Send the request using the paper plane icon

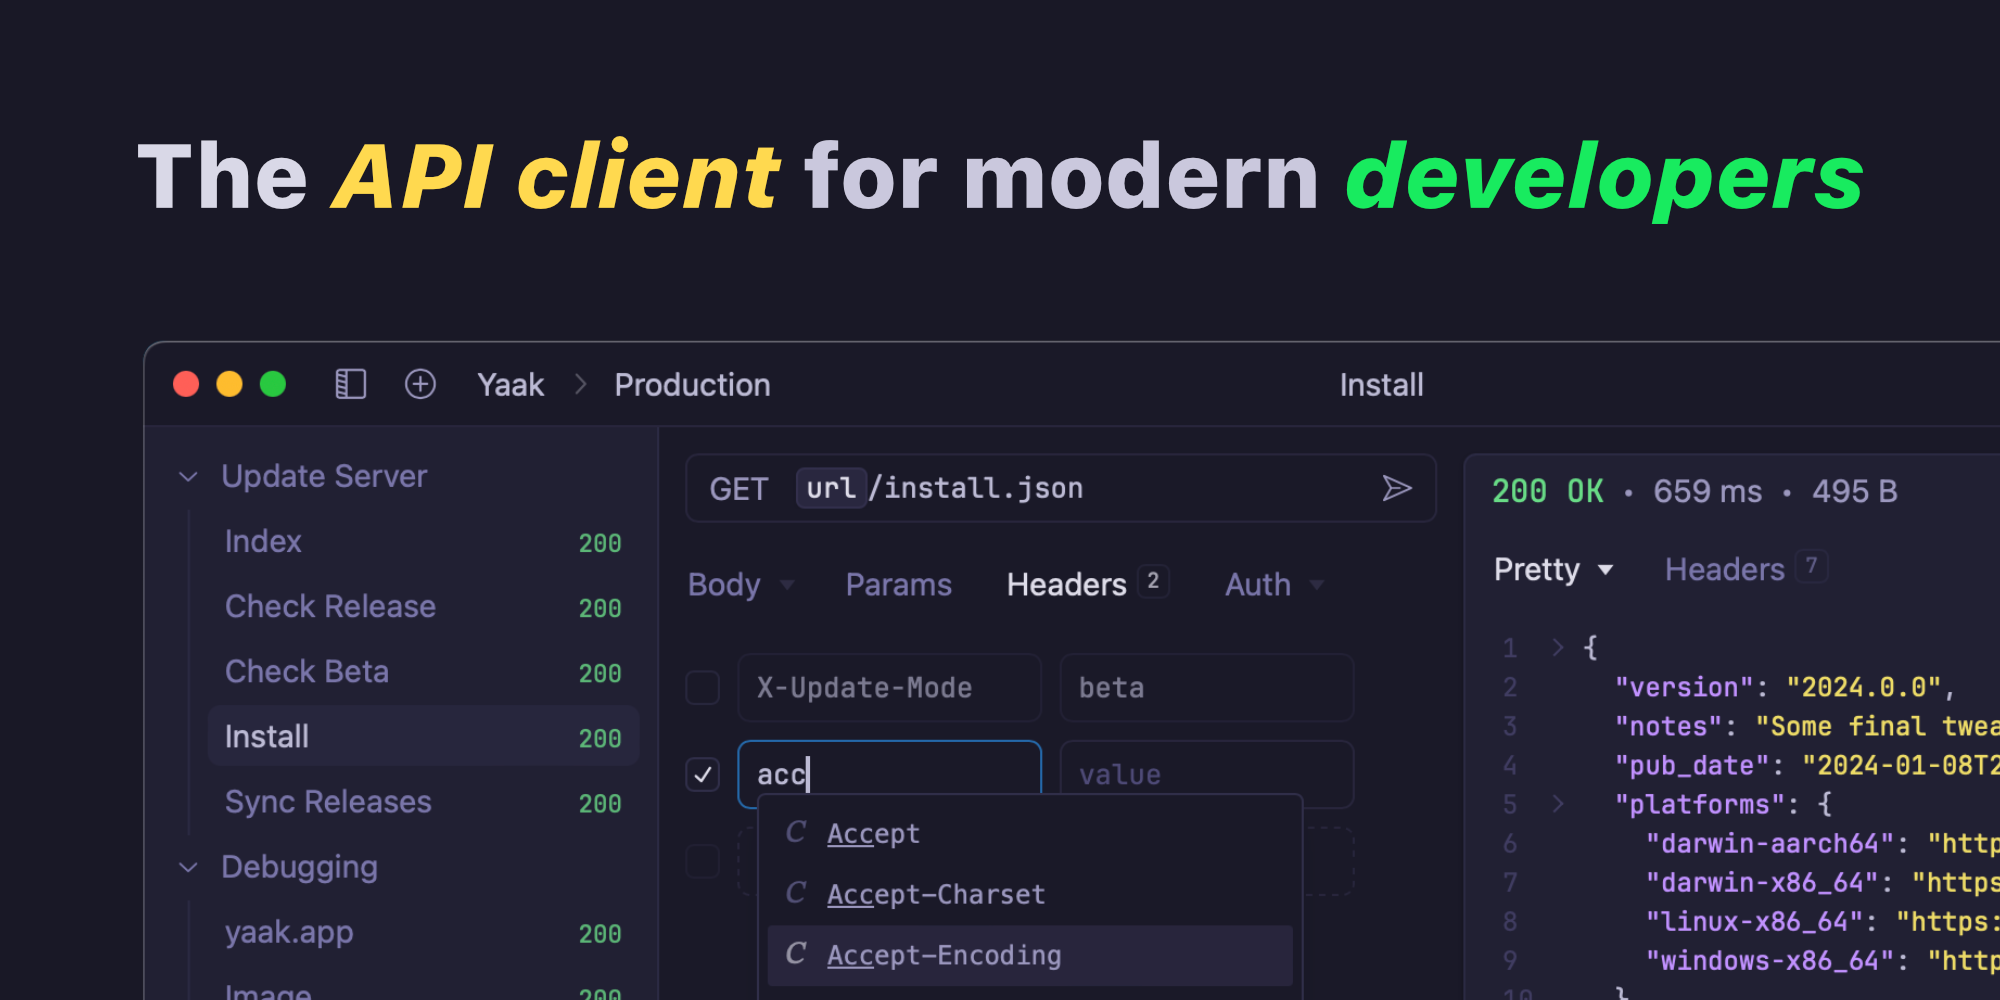[x=1399, y=488]
